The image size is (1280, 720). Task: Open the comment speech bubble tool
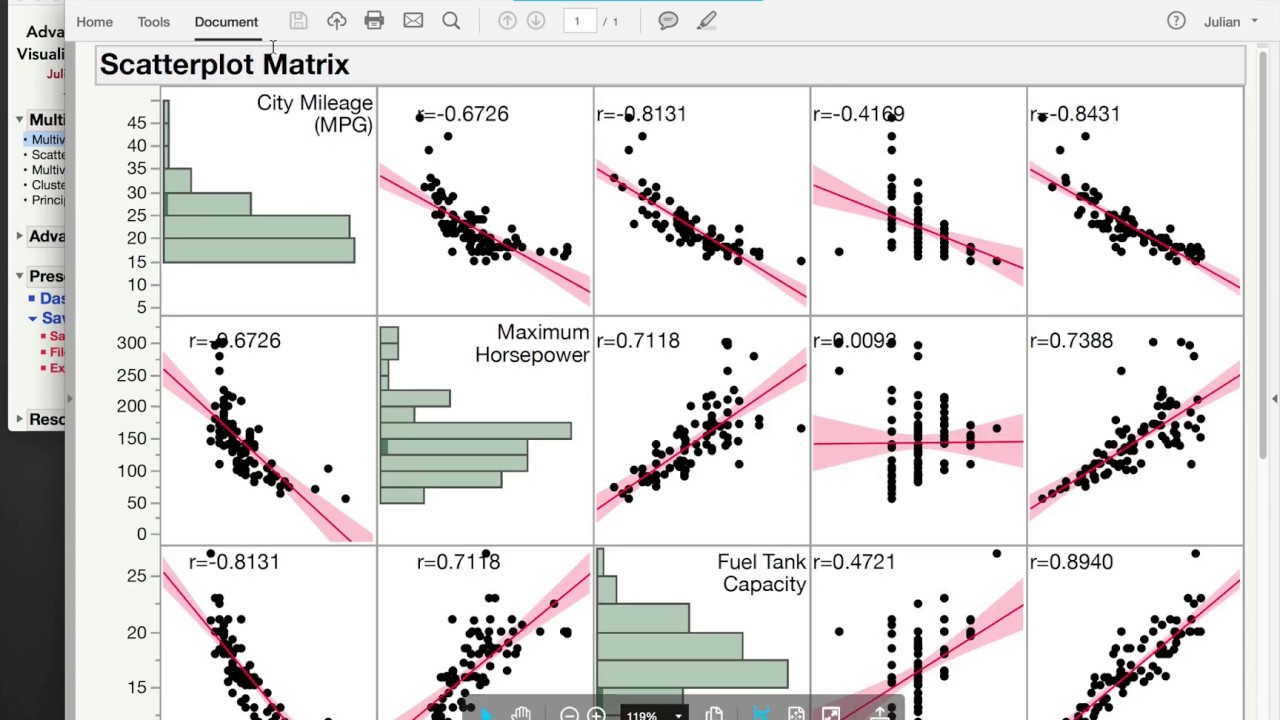[668, 20]
